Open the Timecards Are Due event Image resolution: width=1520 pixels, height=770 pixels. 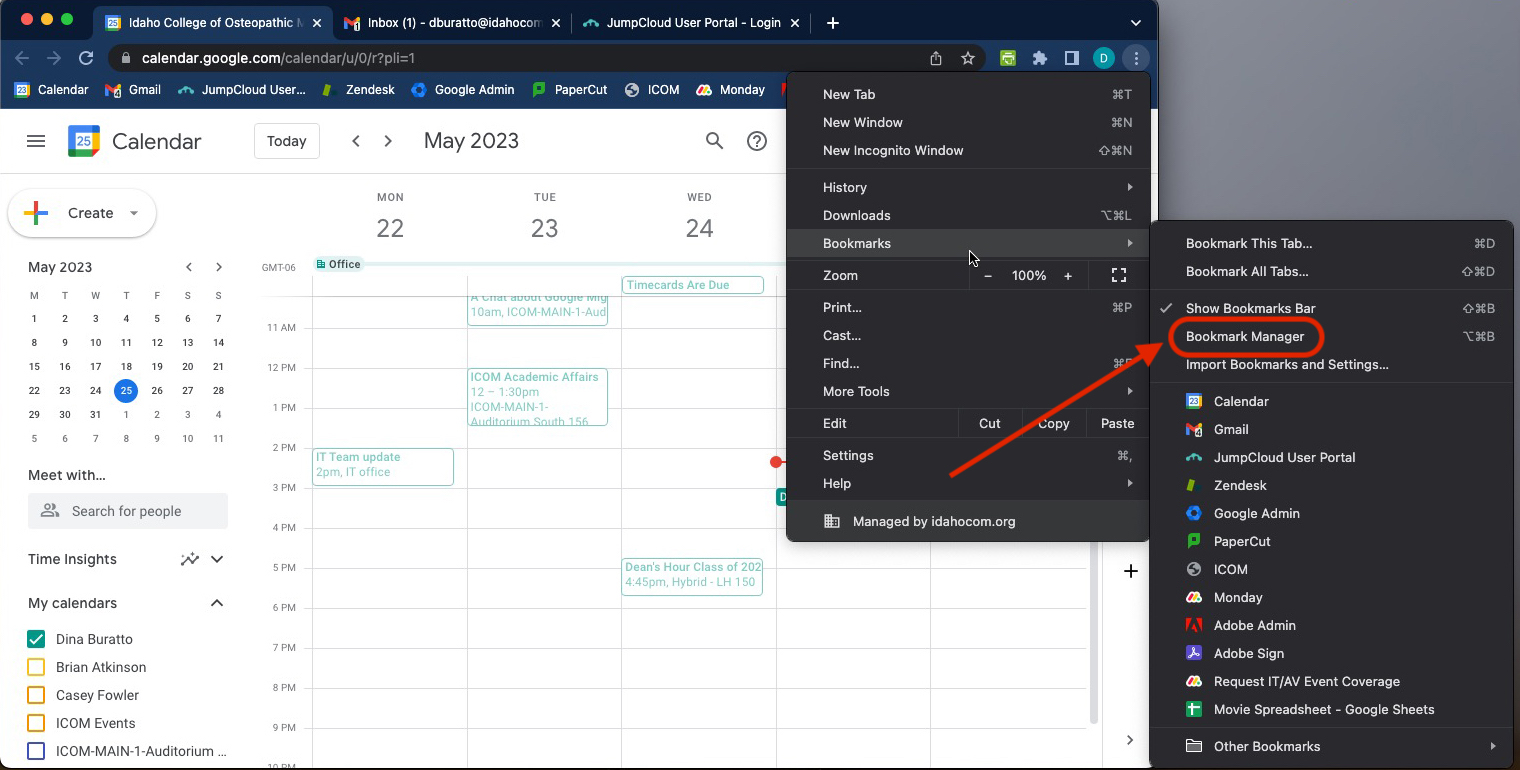pos(692,285)
